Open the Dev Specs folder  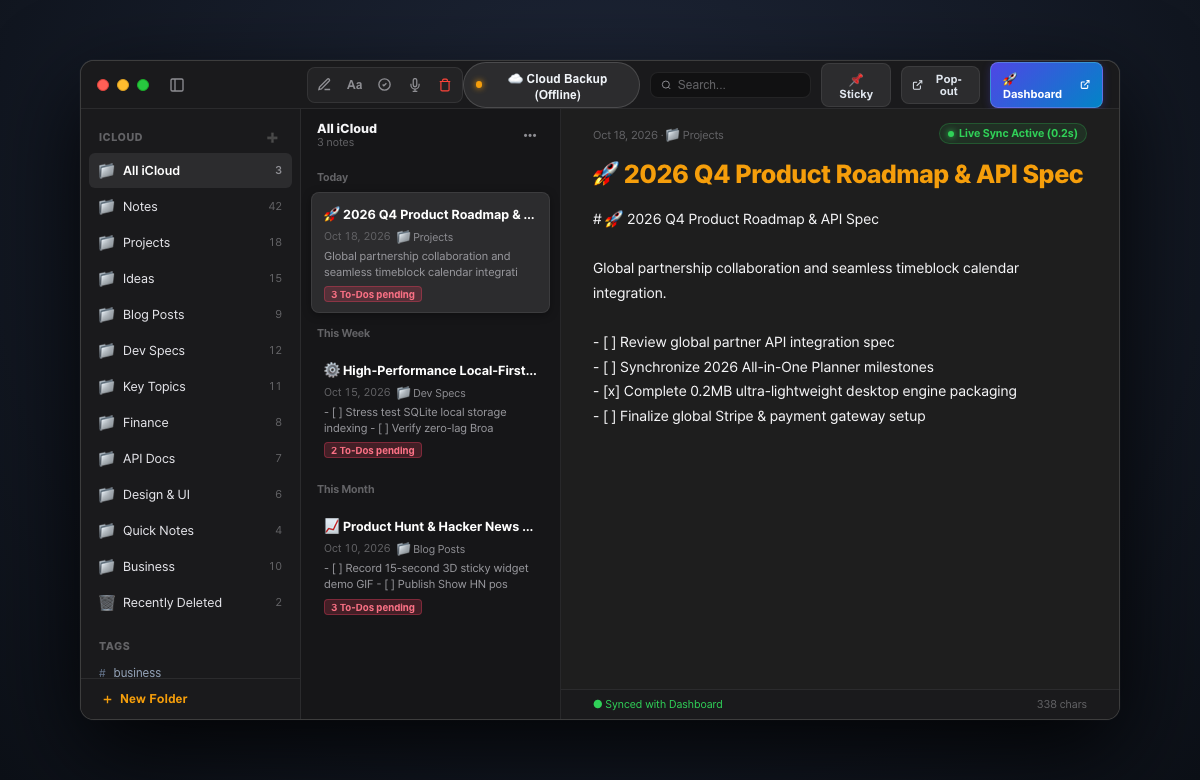coord(190,351)
